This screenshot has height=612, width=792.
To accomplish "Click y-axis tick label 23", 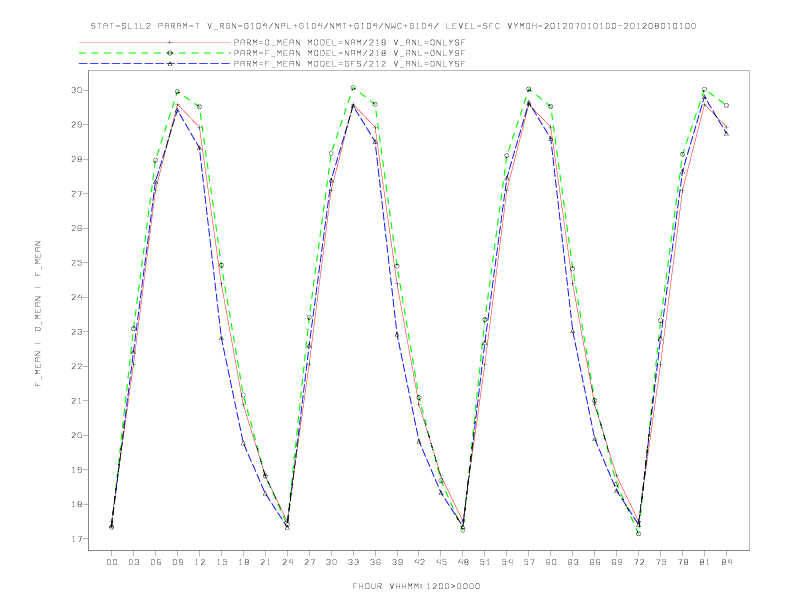I will pyautogui.click(x=76, y=332).
